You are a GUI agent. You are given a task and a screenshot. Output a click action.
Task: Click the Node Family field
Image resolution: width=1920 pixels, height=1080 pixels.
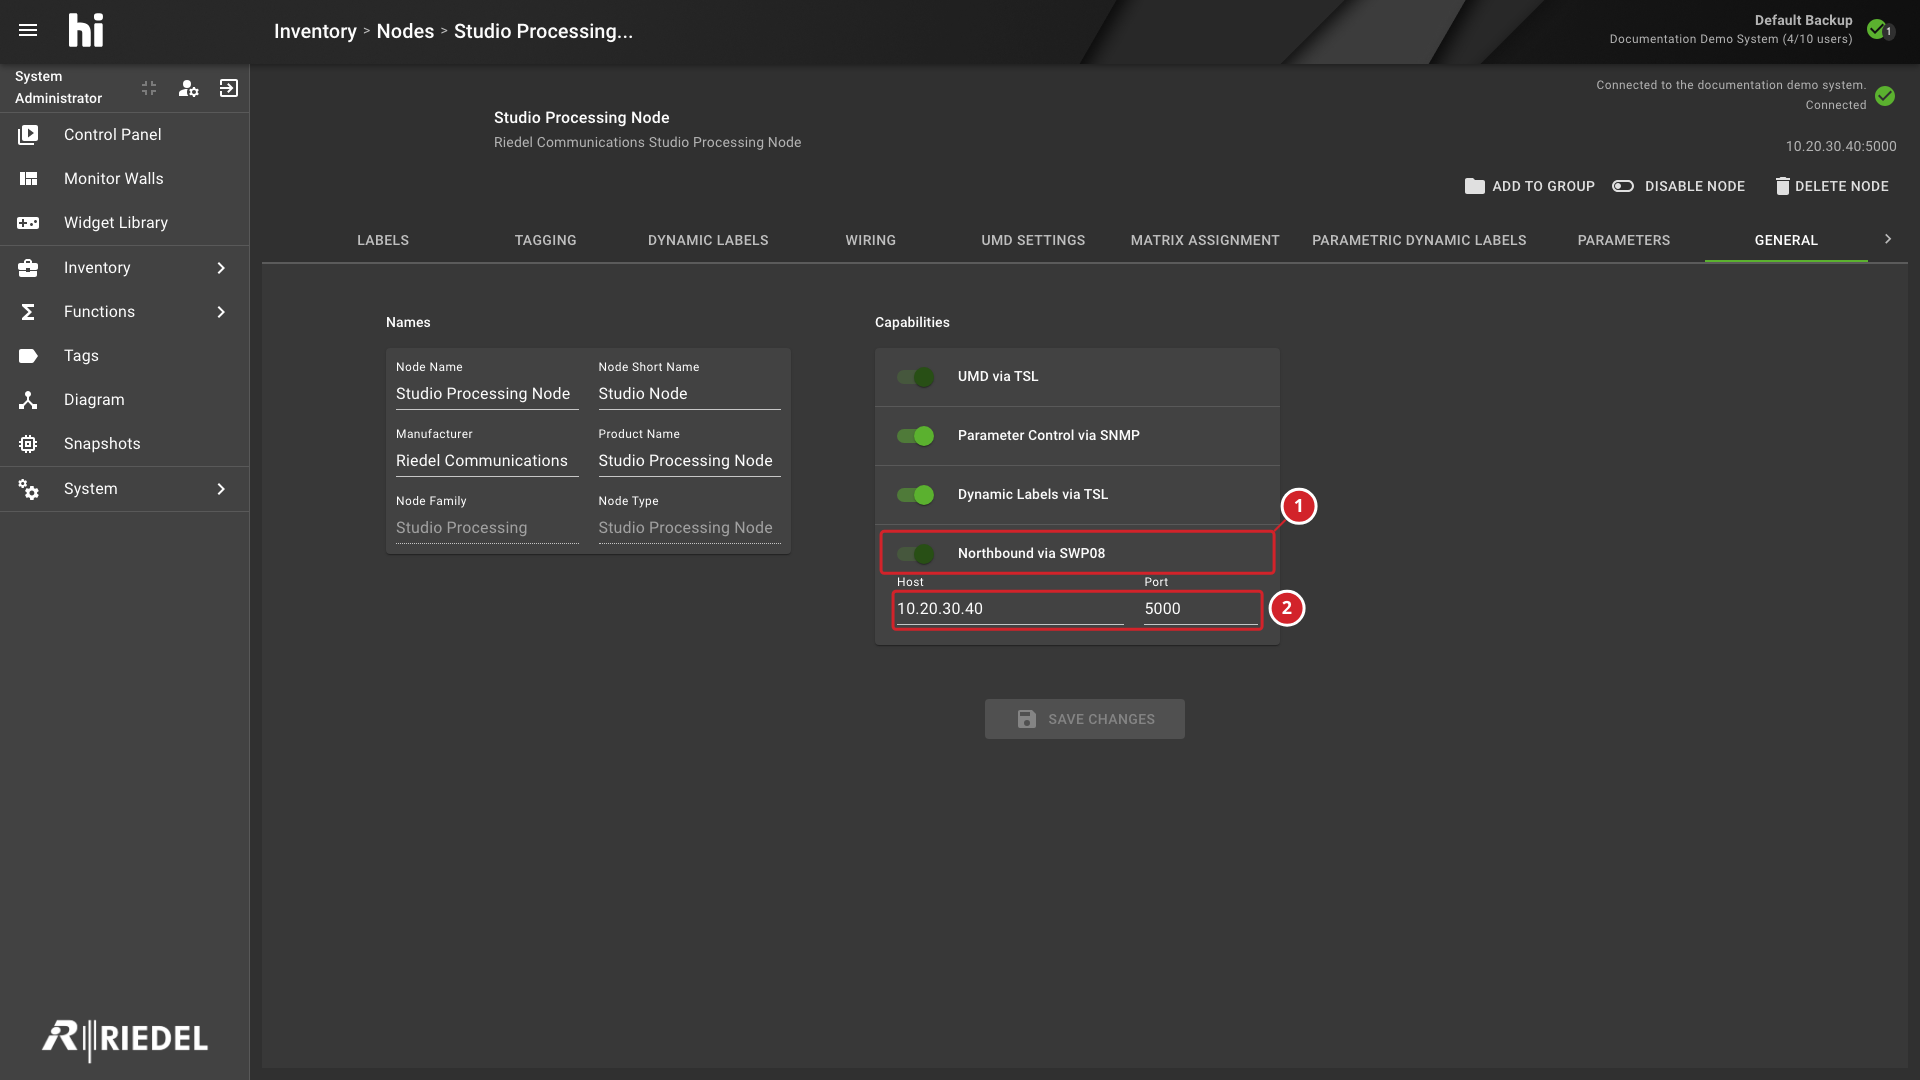click(487, 528)
